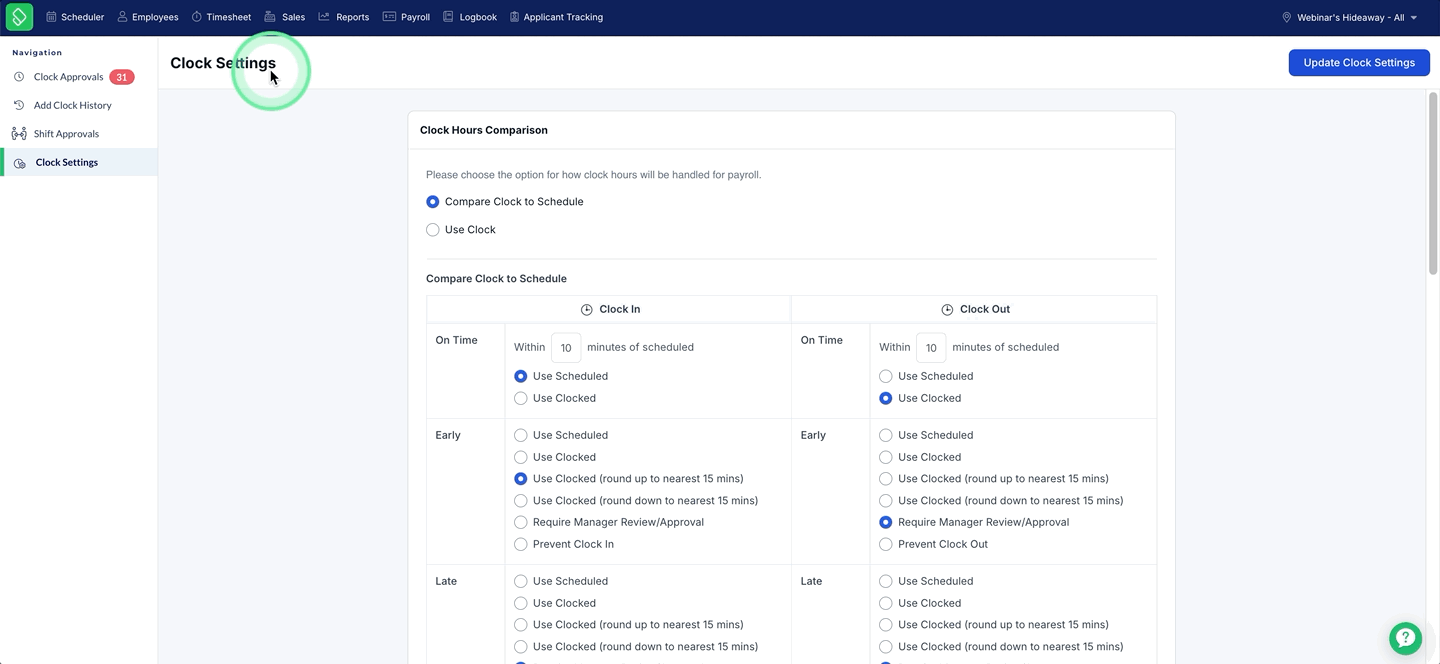Click the clock icon beside Clock Out header
The height and width of the screenshot is (664, 1440).
point(947,310)
